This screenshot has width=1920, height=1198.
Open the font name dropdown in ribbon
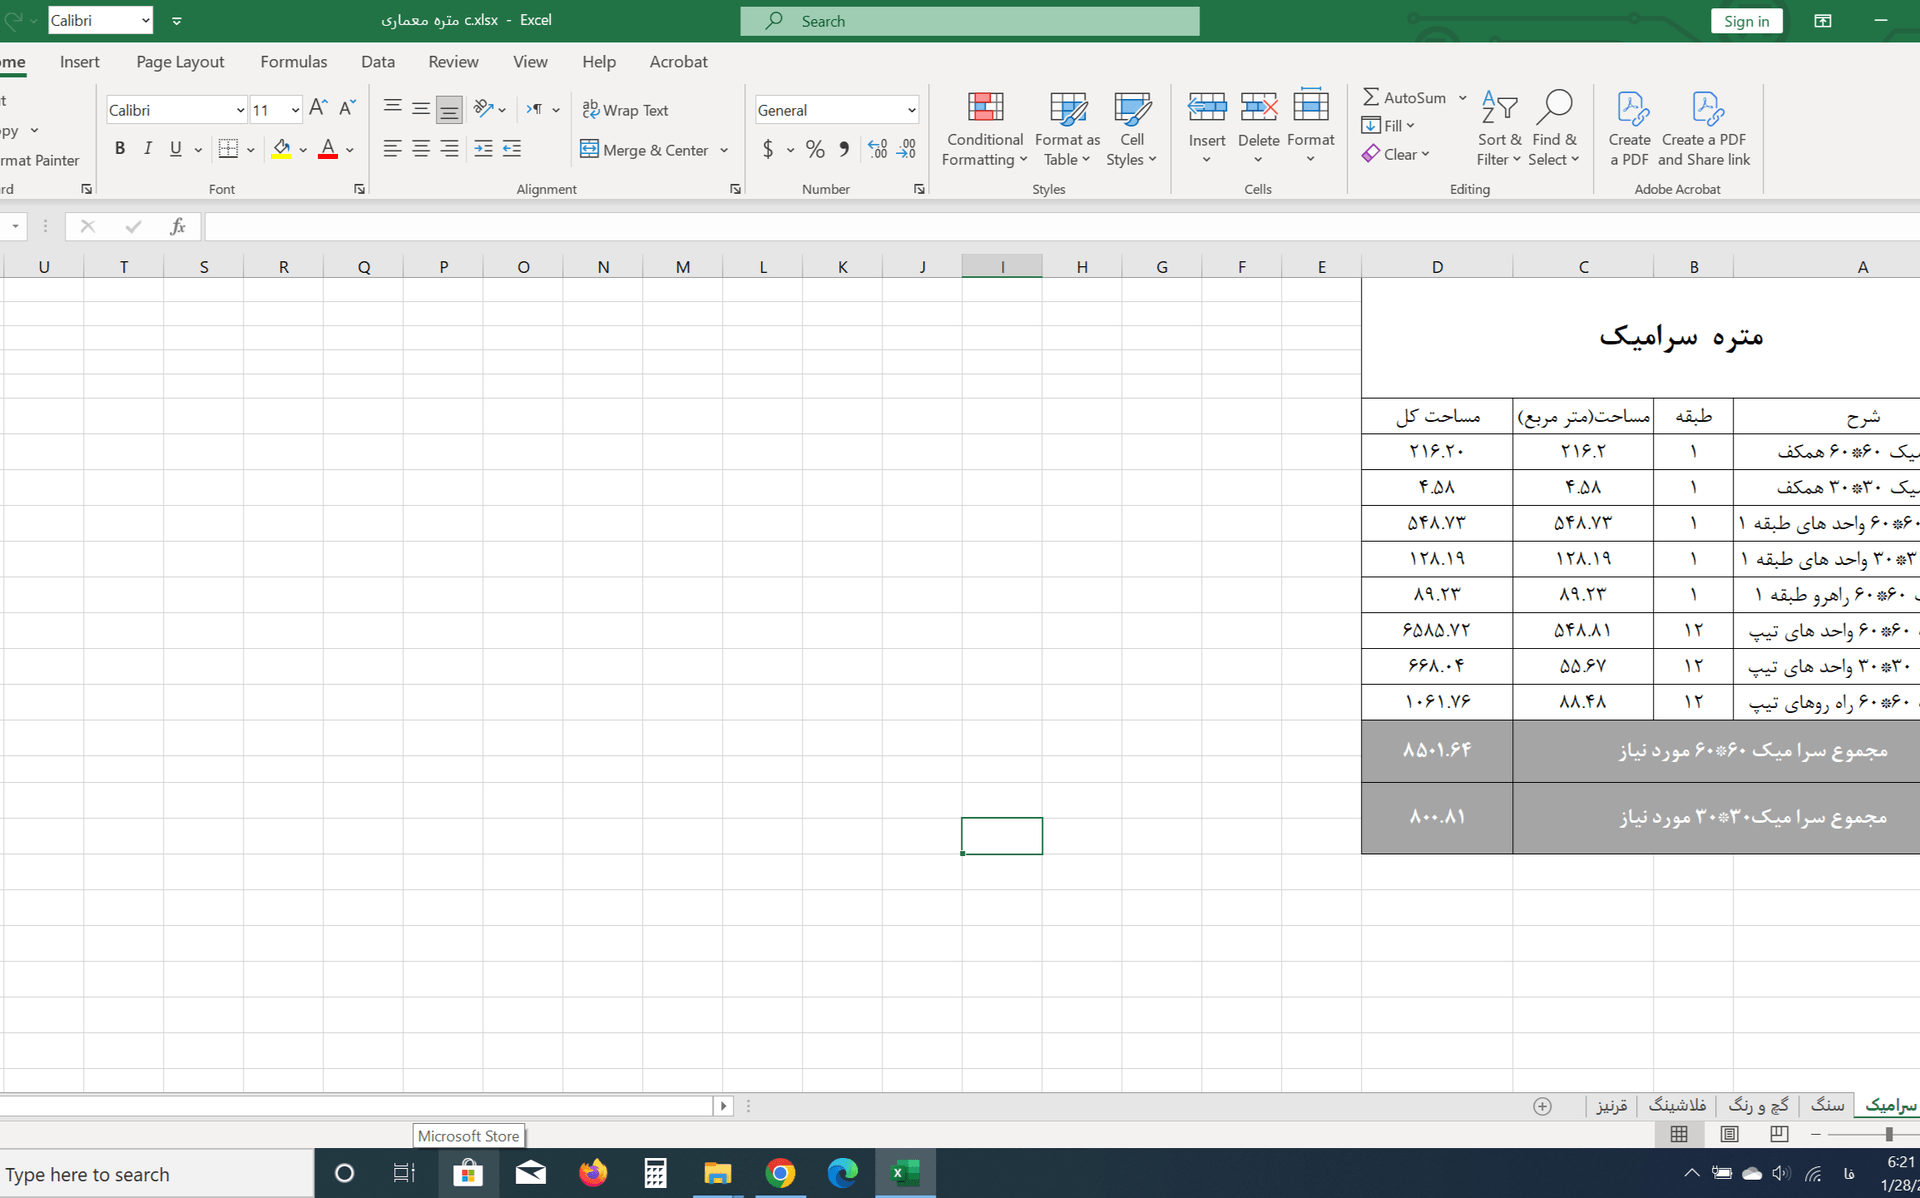240,110
